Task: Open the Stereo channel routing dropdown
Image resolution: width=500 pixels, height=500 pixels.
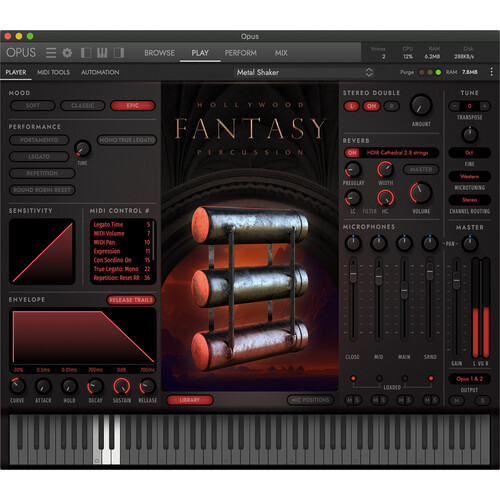Action: click(469, 200)
